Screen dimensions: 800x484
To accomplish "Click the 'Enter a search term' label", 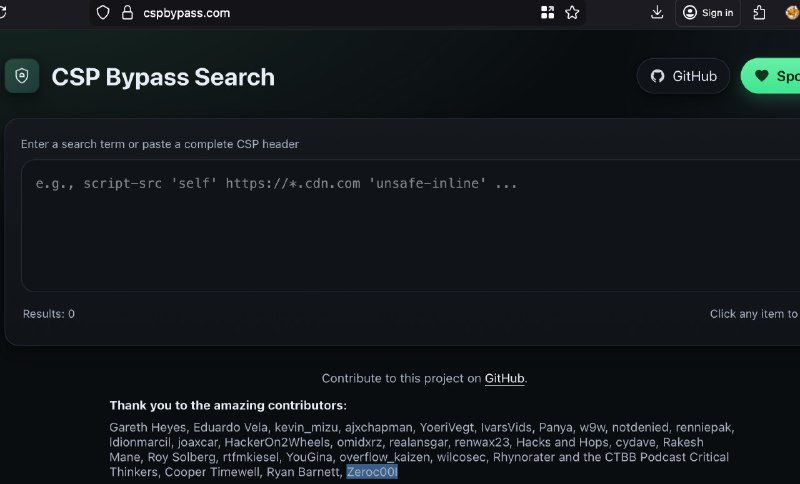I will [x=160, y=144].
